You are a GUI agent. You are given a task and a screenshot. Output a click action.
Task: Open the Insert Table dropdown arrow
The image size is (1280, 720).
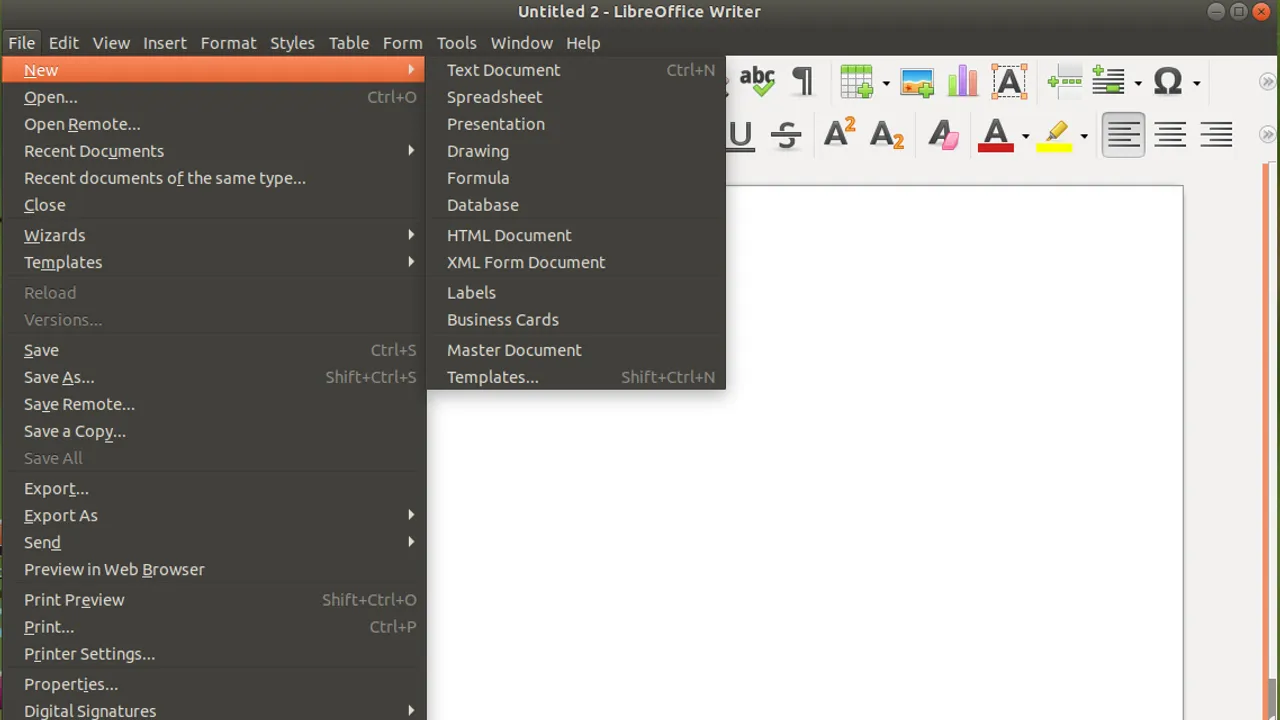(886, 83)
